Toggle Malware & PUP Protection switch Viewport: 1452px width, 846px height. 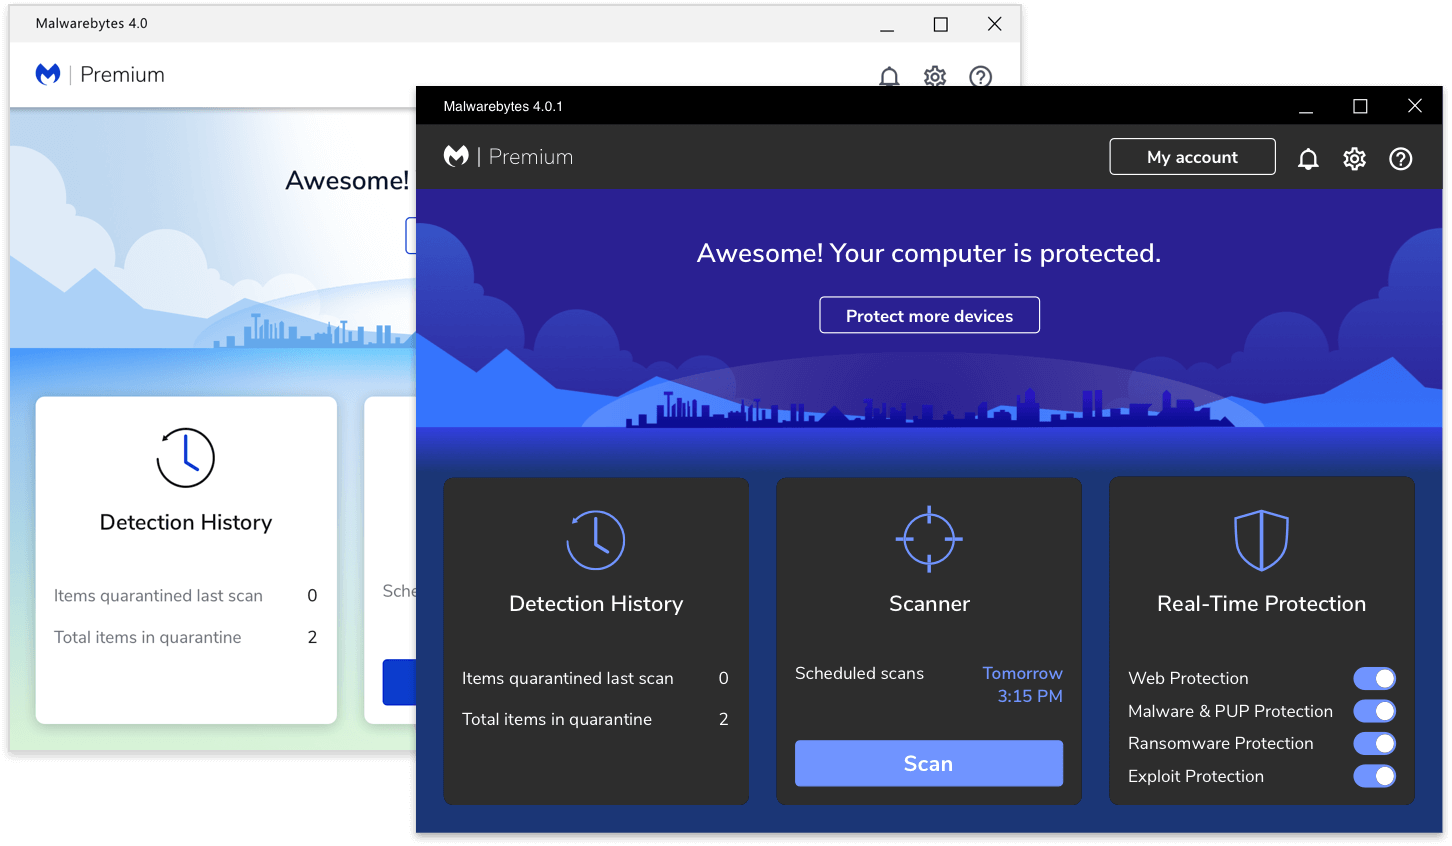pyautogui.click(x=1375, y=711)
